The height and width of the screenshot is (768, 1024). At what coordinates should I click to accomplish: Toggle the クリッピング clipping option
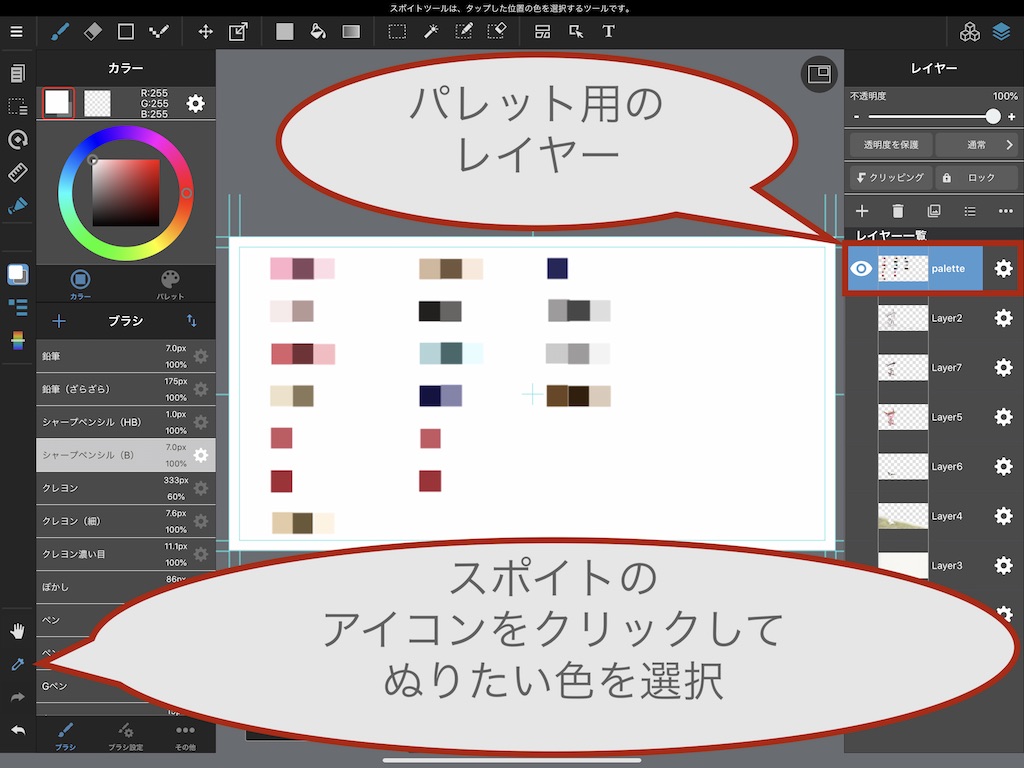[x=891, y=177]
